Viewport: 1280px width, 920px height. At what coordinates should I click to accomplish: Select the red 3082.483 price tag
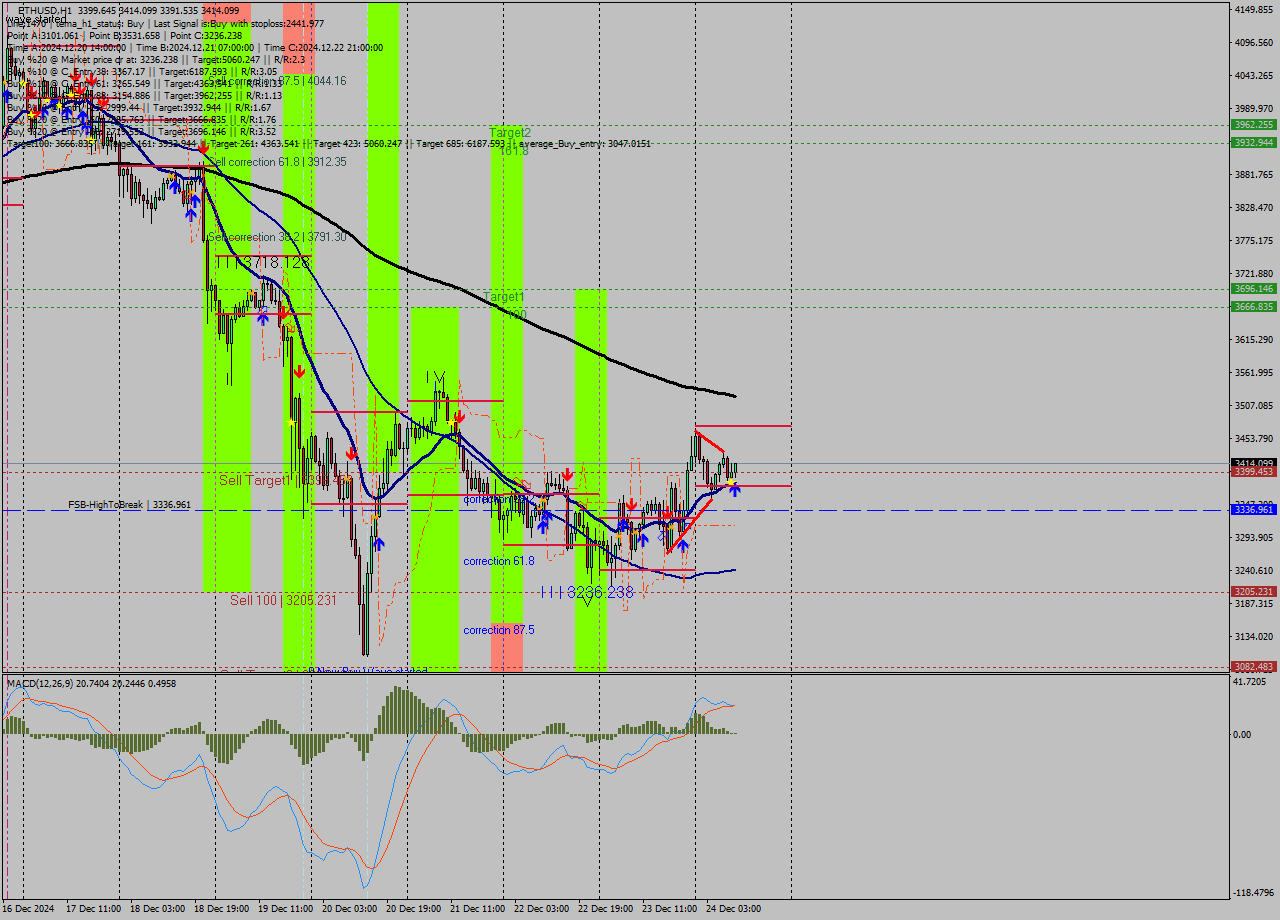(x=1254, y=667)
